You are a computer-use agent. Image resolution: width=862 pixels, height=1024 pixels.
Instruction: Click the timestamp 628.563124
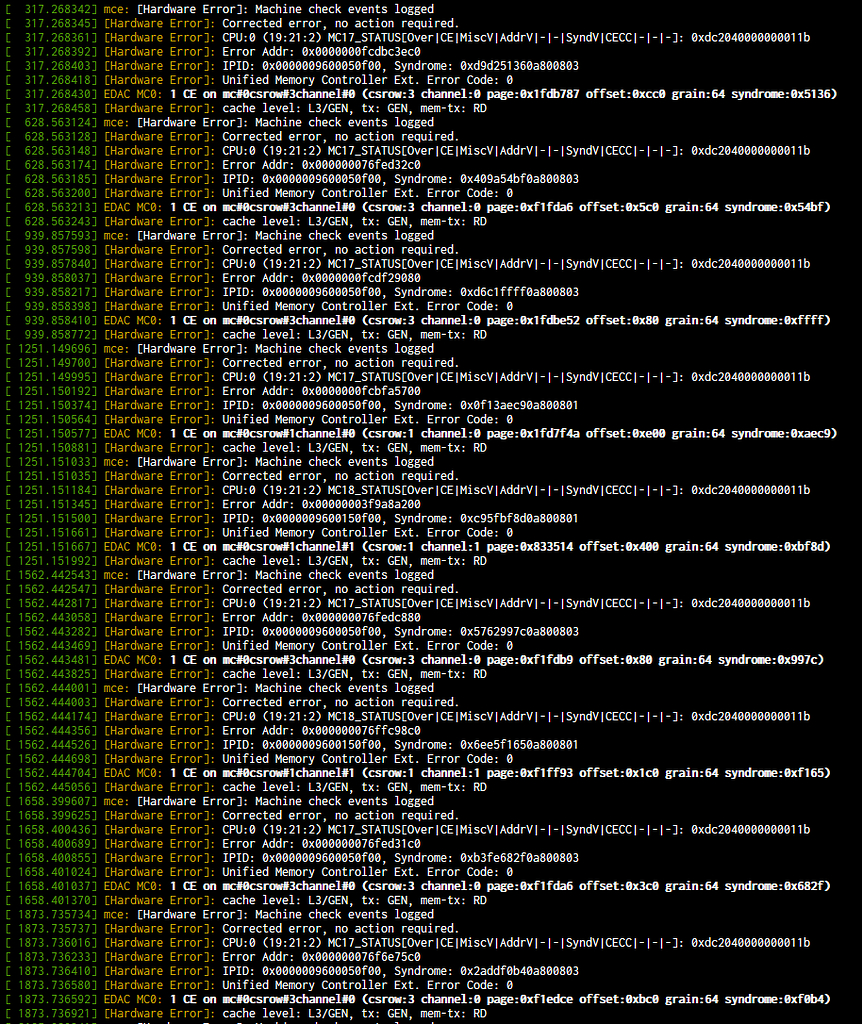(x=57, y=122)
